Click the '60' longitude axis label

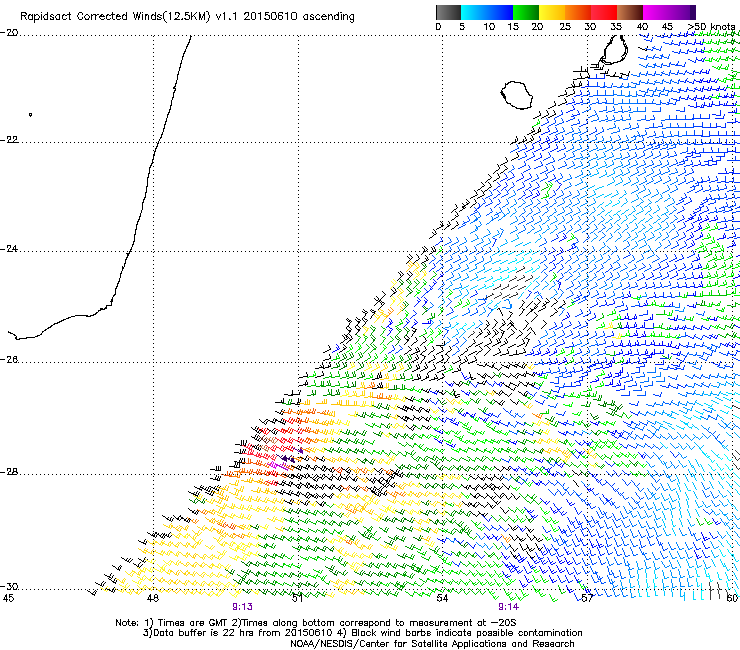click(732, 598)
